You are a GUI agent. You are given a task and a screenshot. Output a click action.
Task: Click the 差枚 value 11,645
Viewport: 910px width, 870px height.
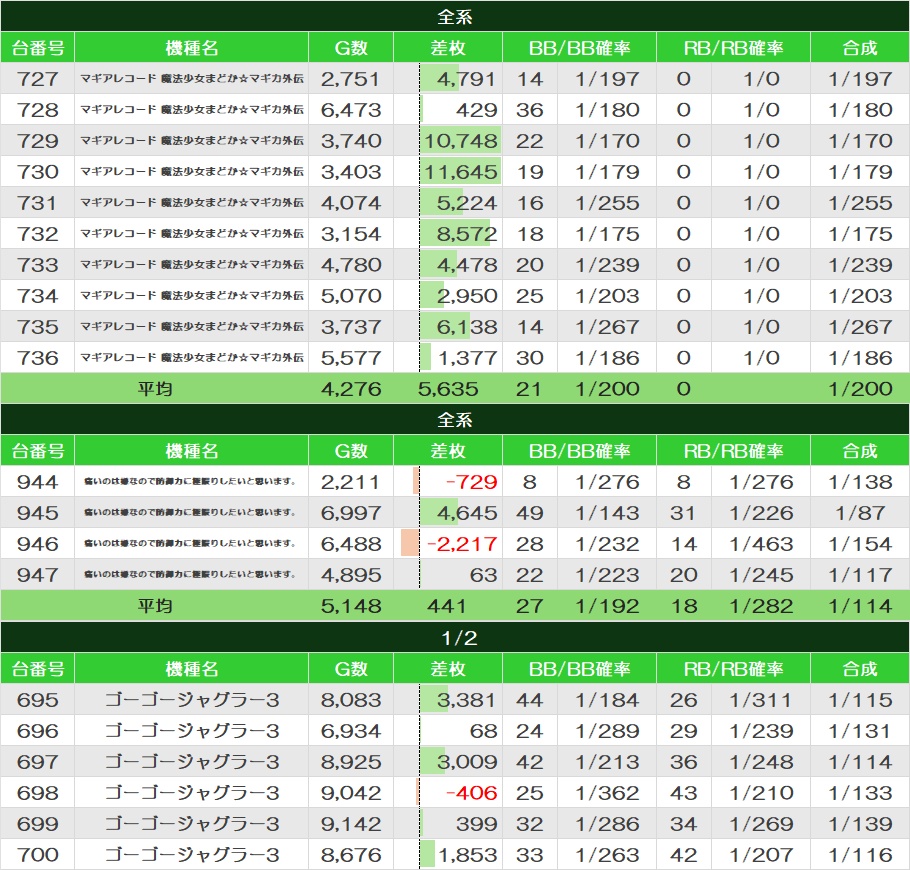(461, 172)
